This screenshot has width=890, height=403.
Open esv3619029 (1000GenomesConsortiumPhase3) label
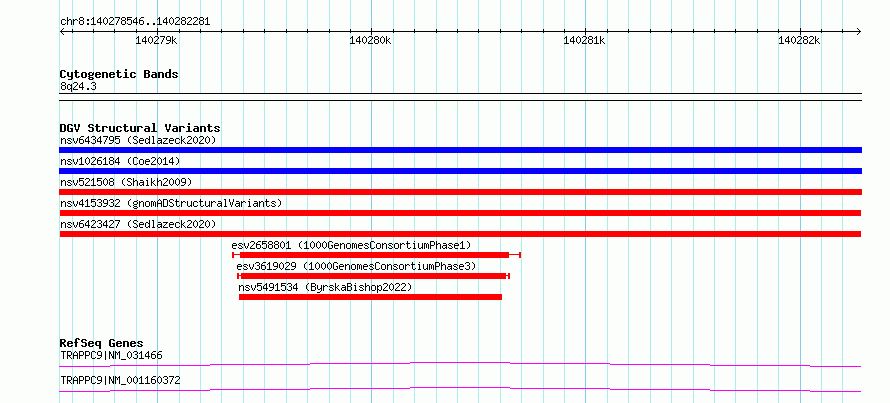coord(356,266)
